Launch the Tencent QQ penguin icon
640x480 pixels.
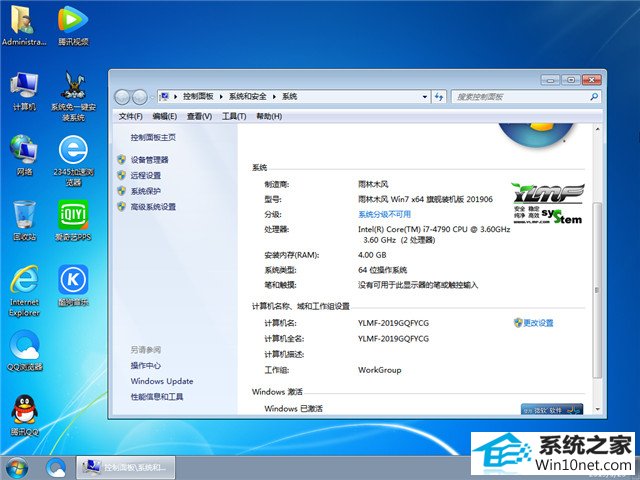click(24, 411)
